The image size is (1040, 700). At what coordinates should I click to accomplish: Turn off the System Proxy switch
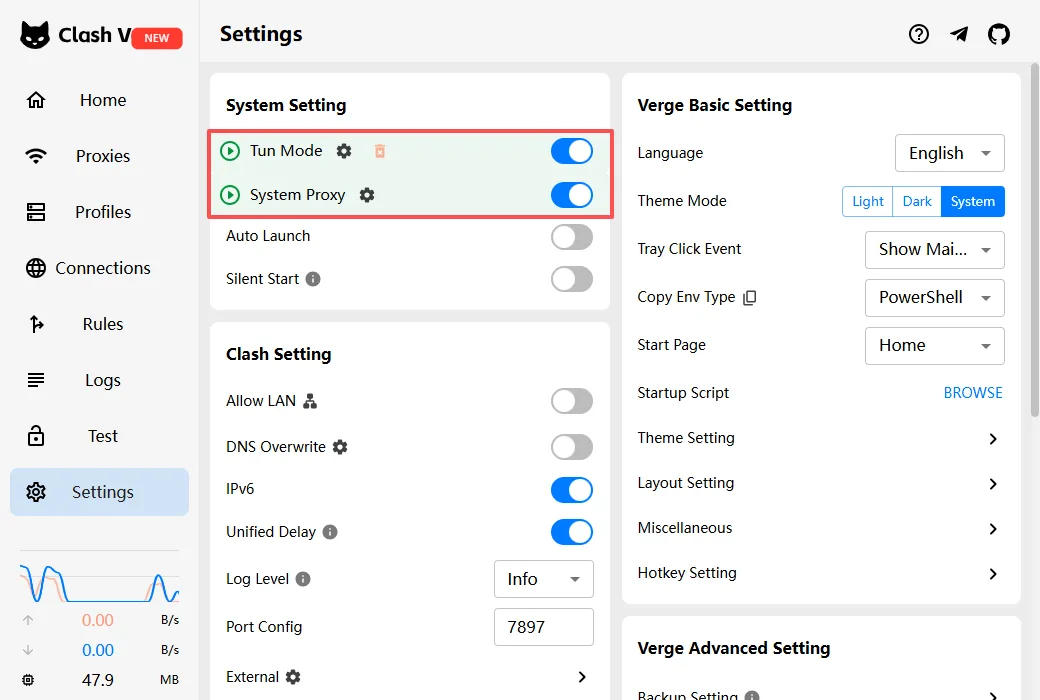pos(572,195)
